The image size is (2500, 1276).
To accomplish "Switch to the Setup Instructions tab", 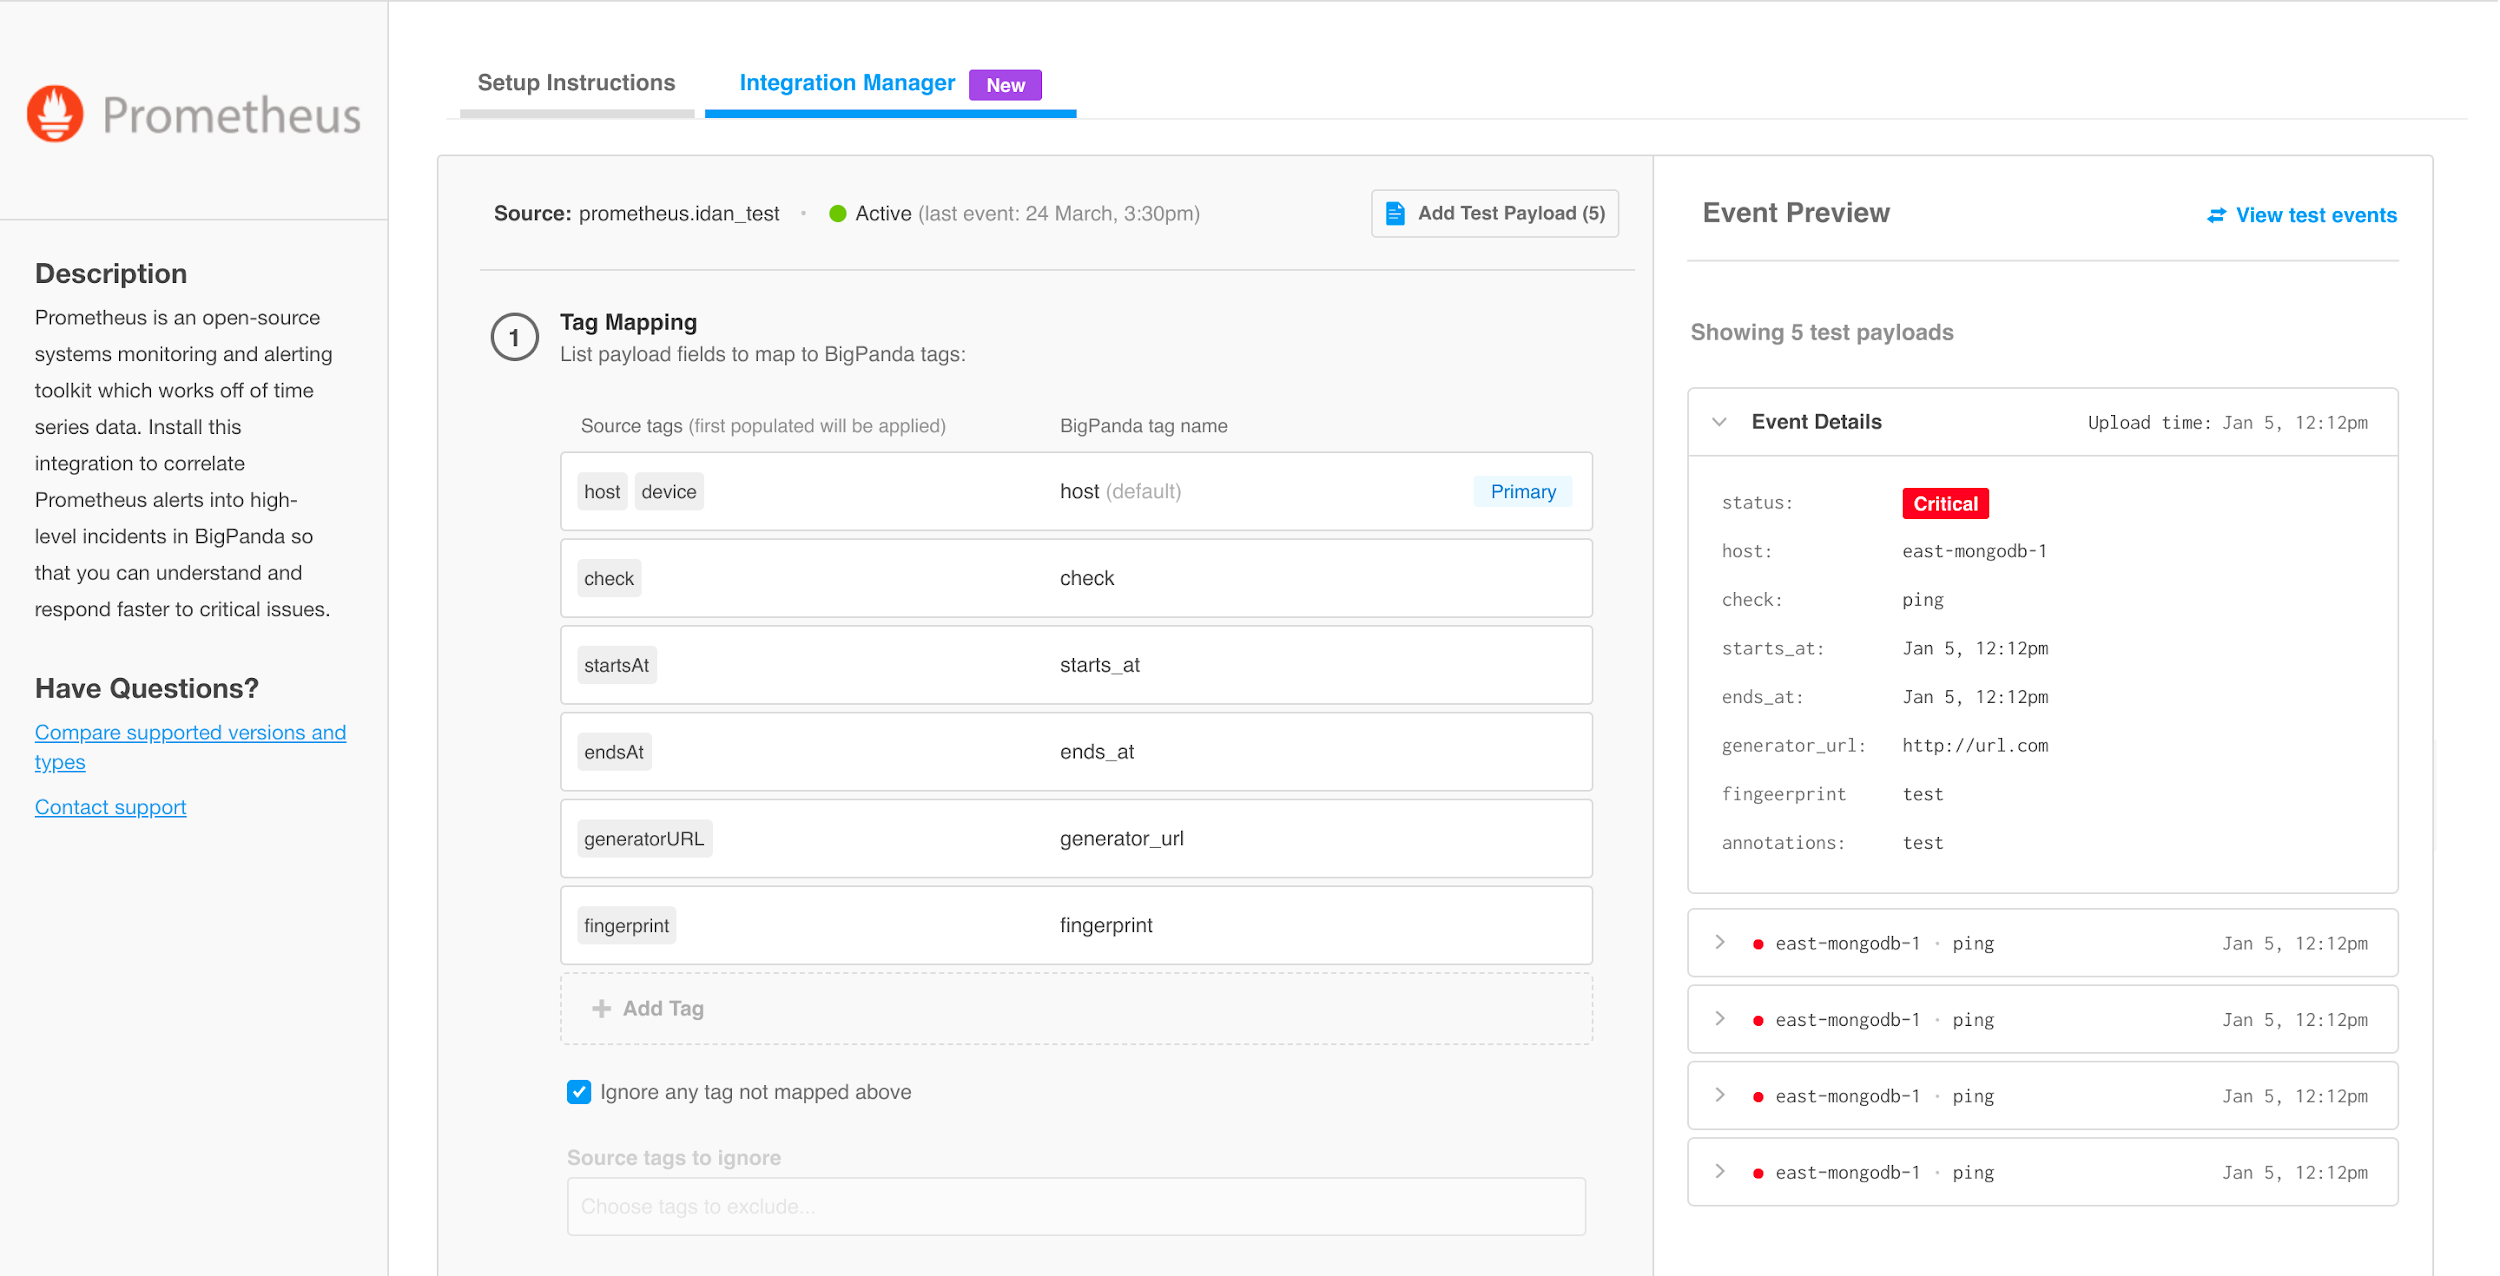I will click(577, 83).
